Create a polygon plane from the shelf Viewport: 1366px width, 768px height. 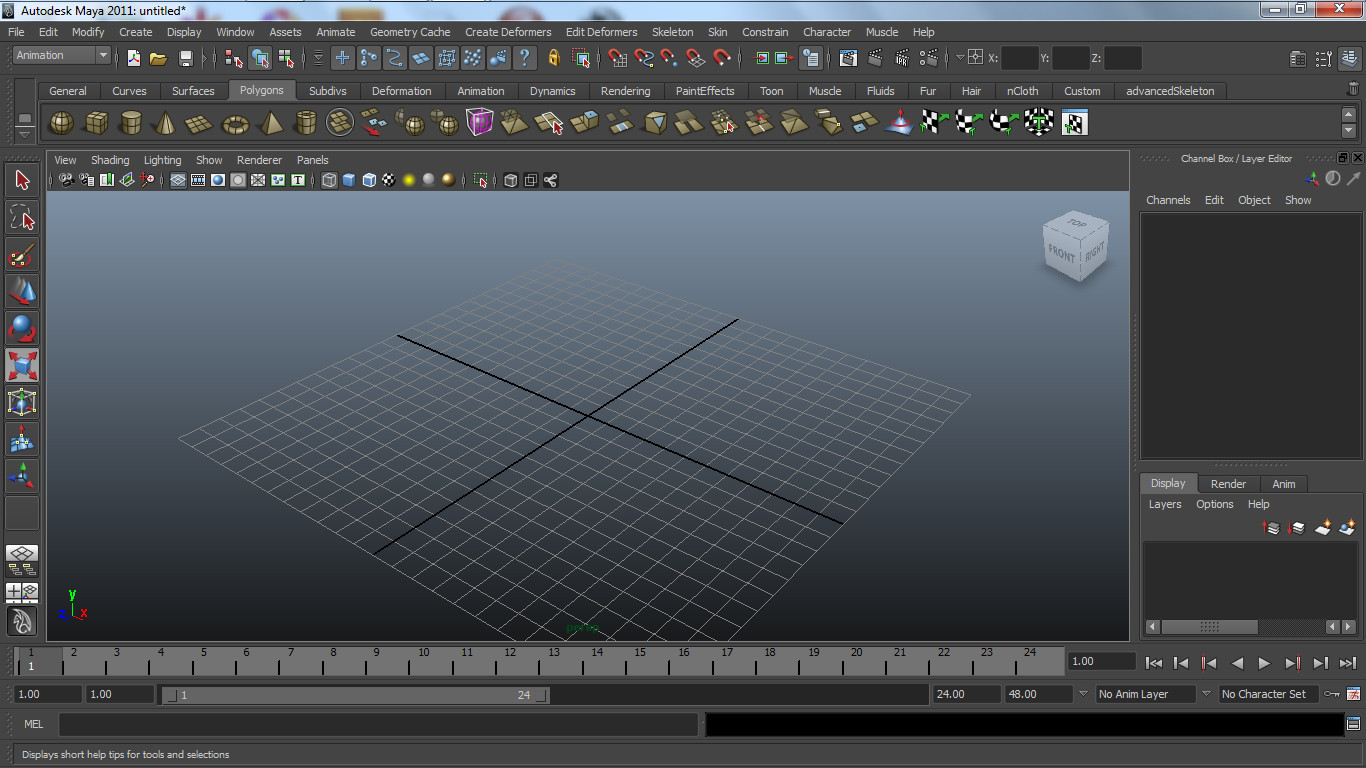click(x=200, y=123)
